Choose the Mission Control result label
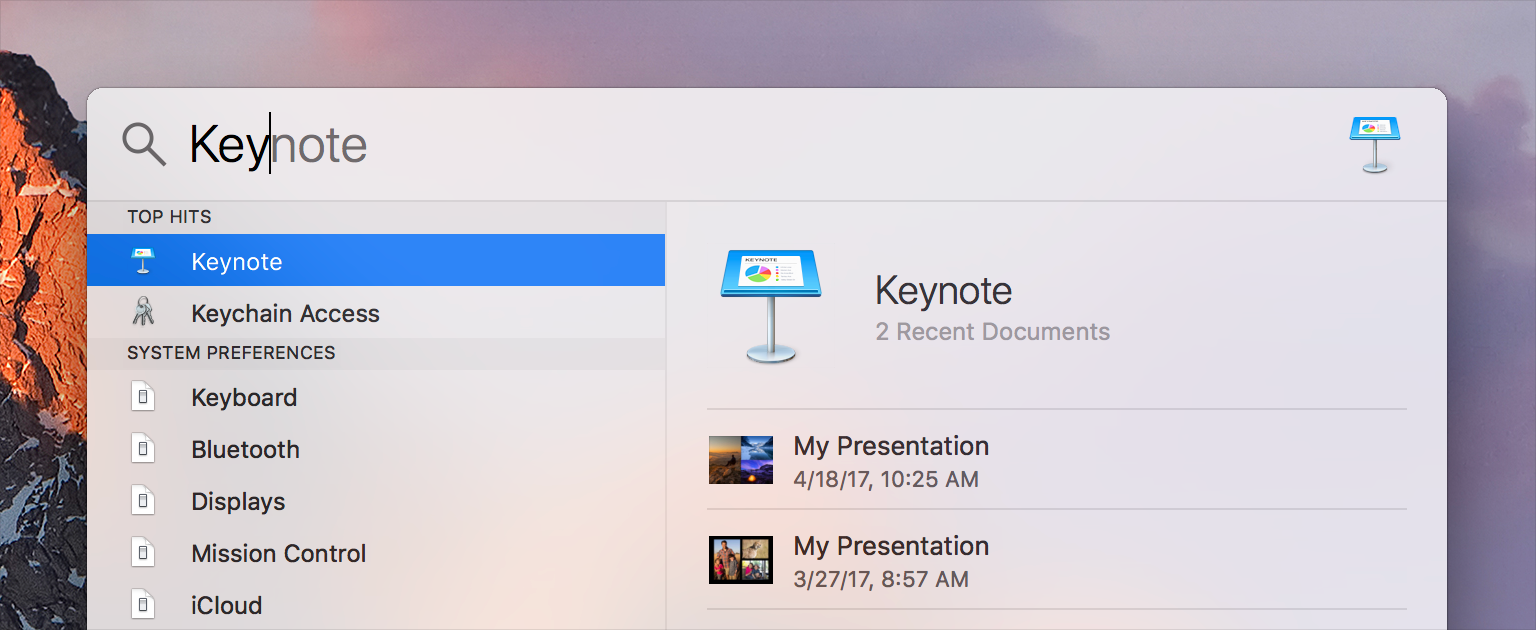The width and height of the screenshot is (1536, 630). pos(278,553)
